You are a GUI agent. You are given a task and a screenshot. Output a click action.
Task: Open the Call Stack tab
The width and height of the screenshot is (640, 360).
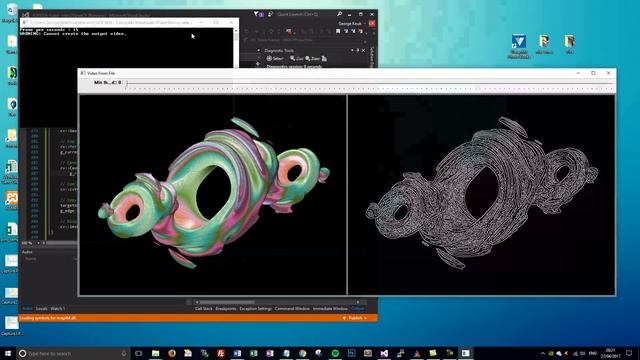(203, 309)
